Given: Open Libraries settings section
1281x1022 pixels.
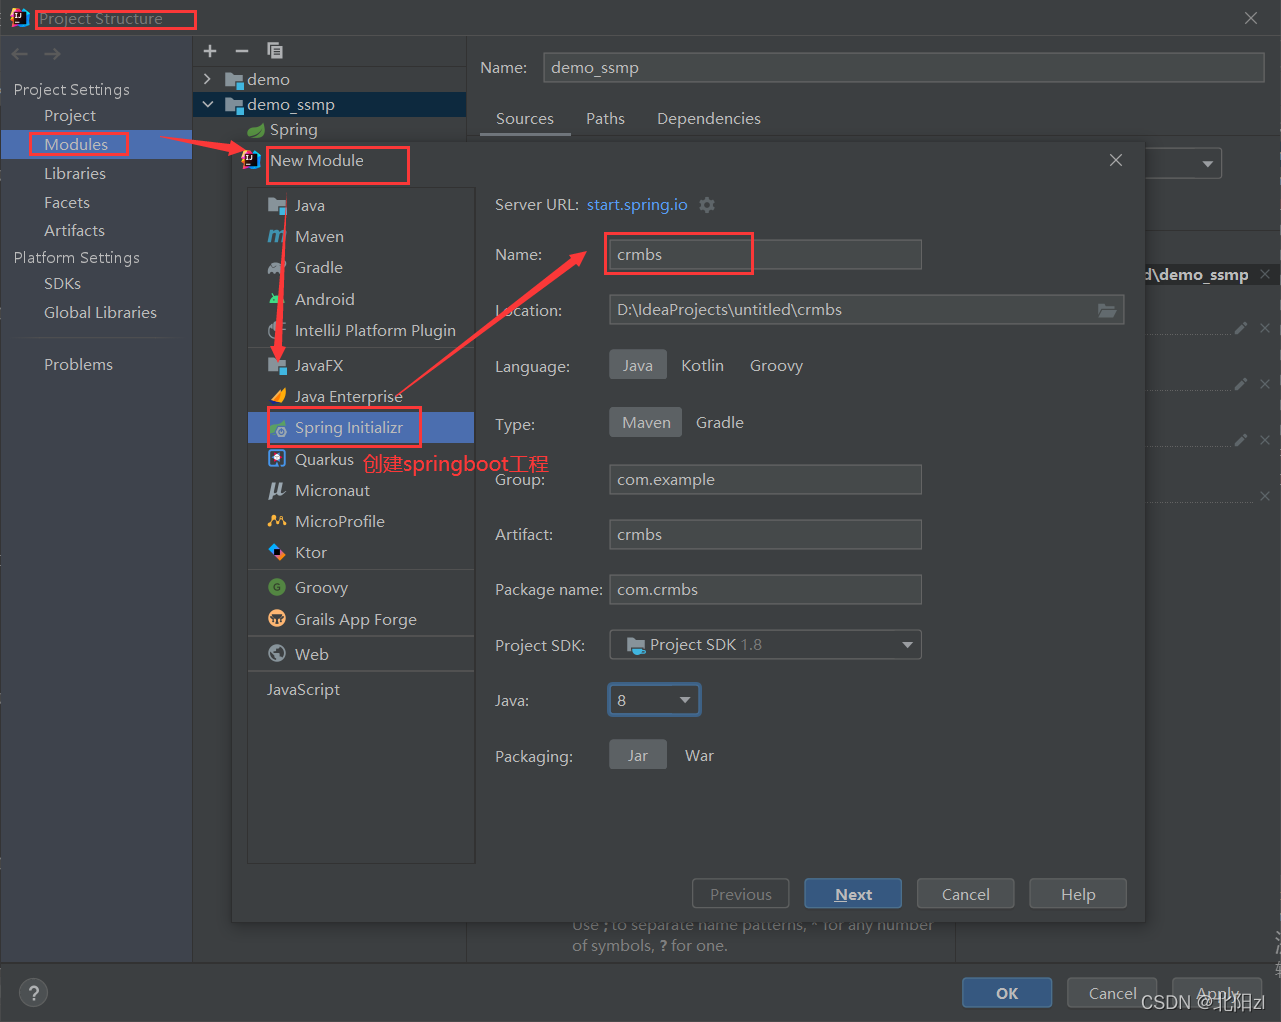Looking at the screenshot, I should 75,173.
